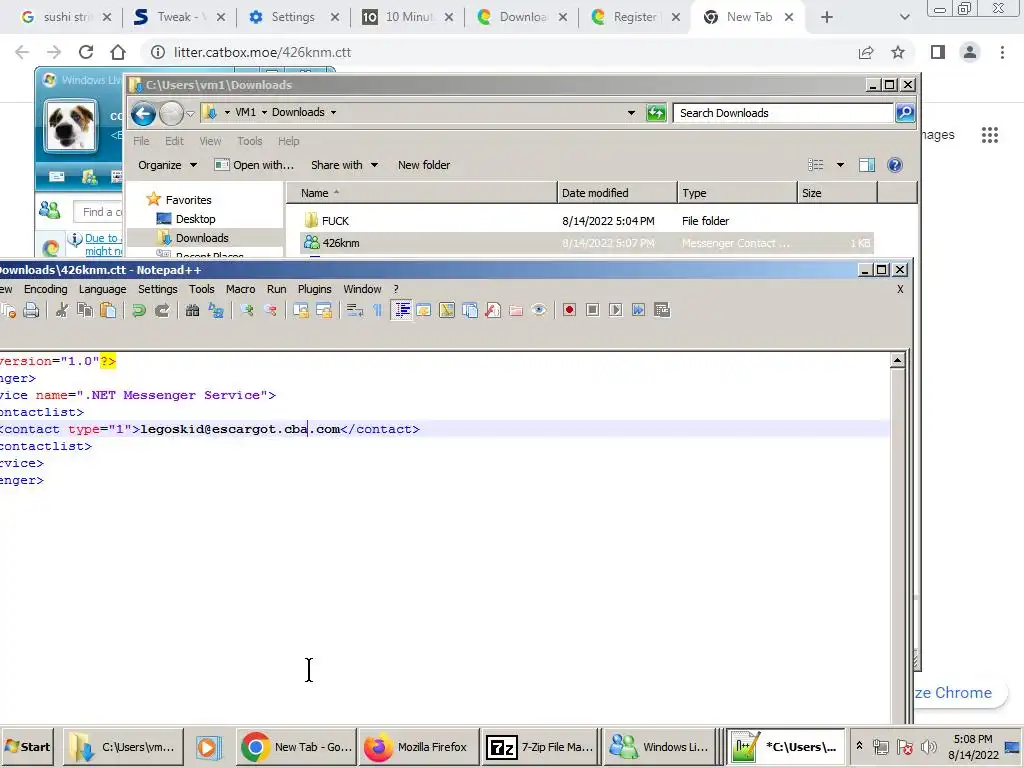
Task: Open Change your view dropdown arrow
Action: pos(840,165)
